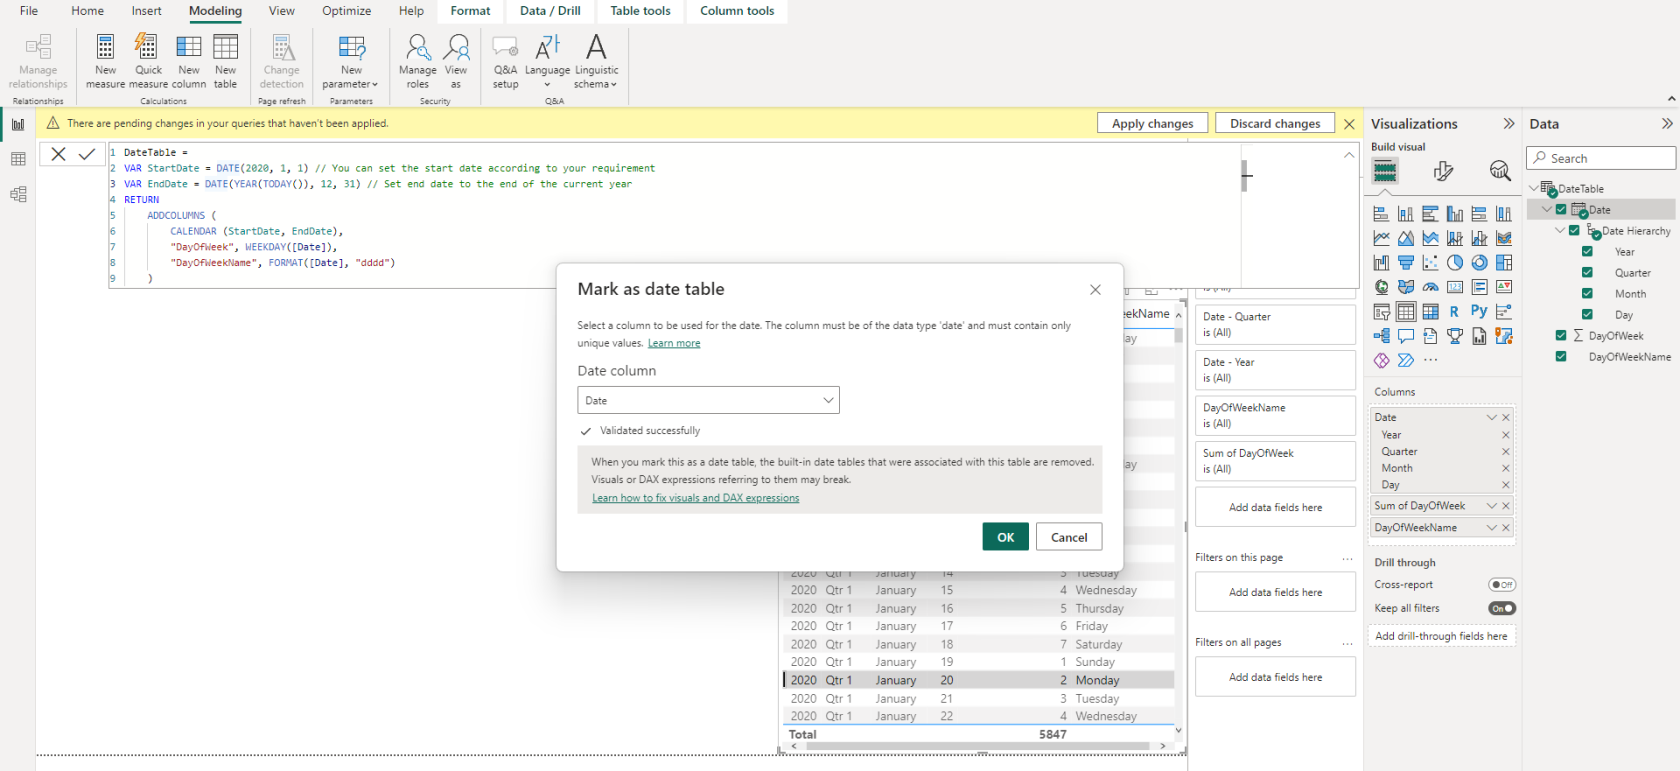Image resolution: width=1680 pixels, height=771 pixels.
Task: Select the Pie chart visual
Action: click(x=1455, y=263)
